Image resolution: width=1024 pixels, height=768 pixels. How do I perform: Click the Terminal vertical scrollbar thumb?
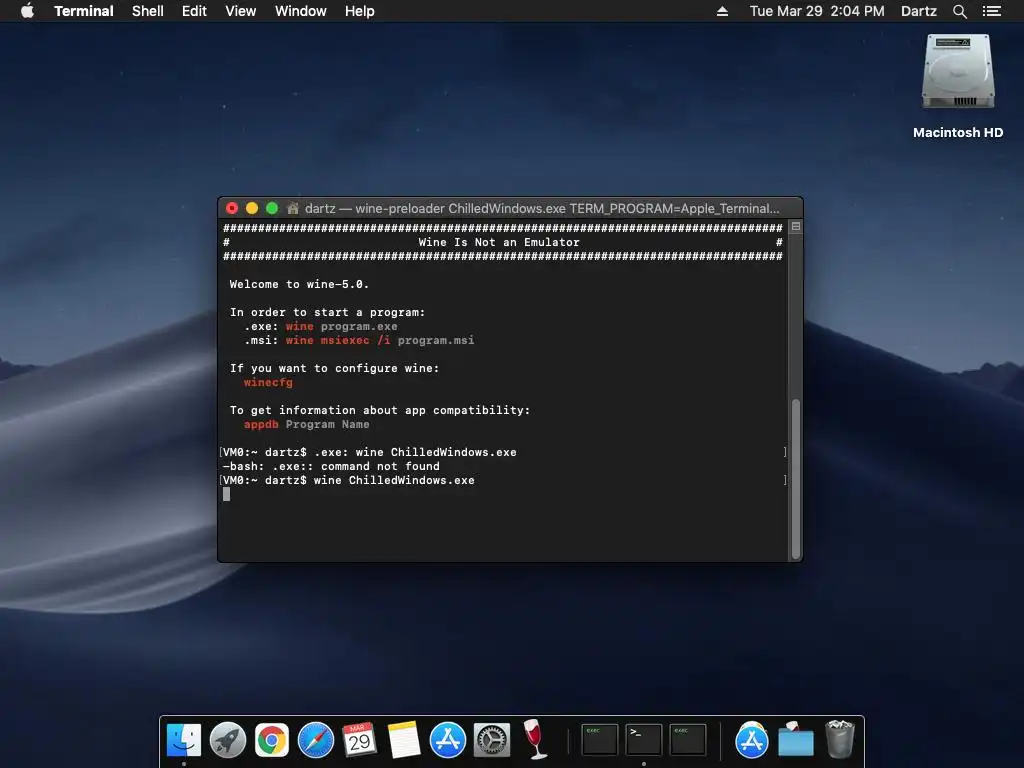(796, 478)
